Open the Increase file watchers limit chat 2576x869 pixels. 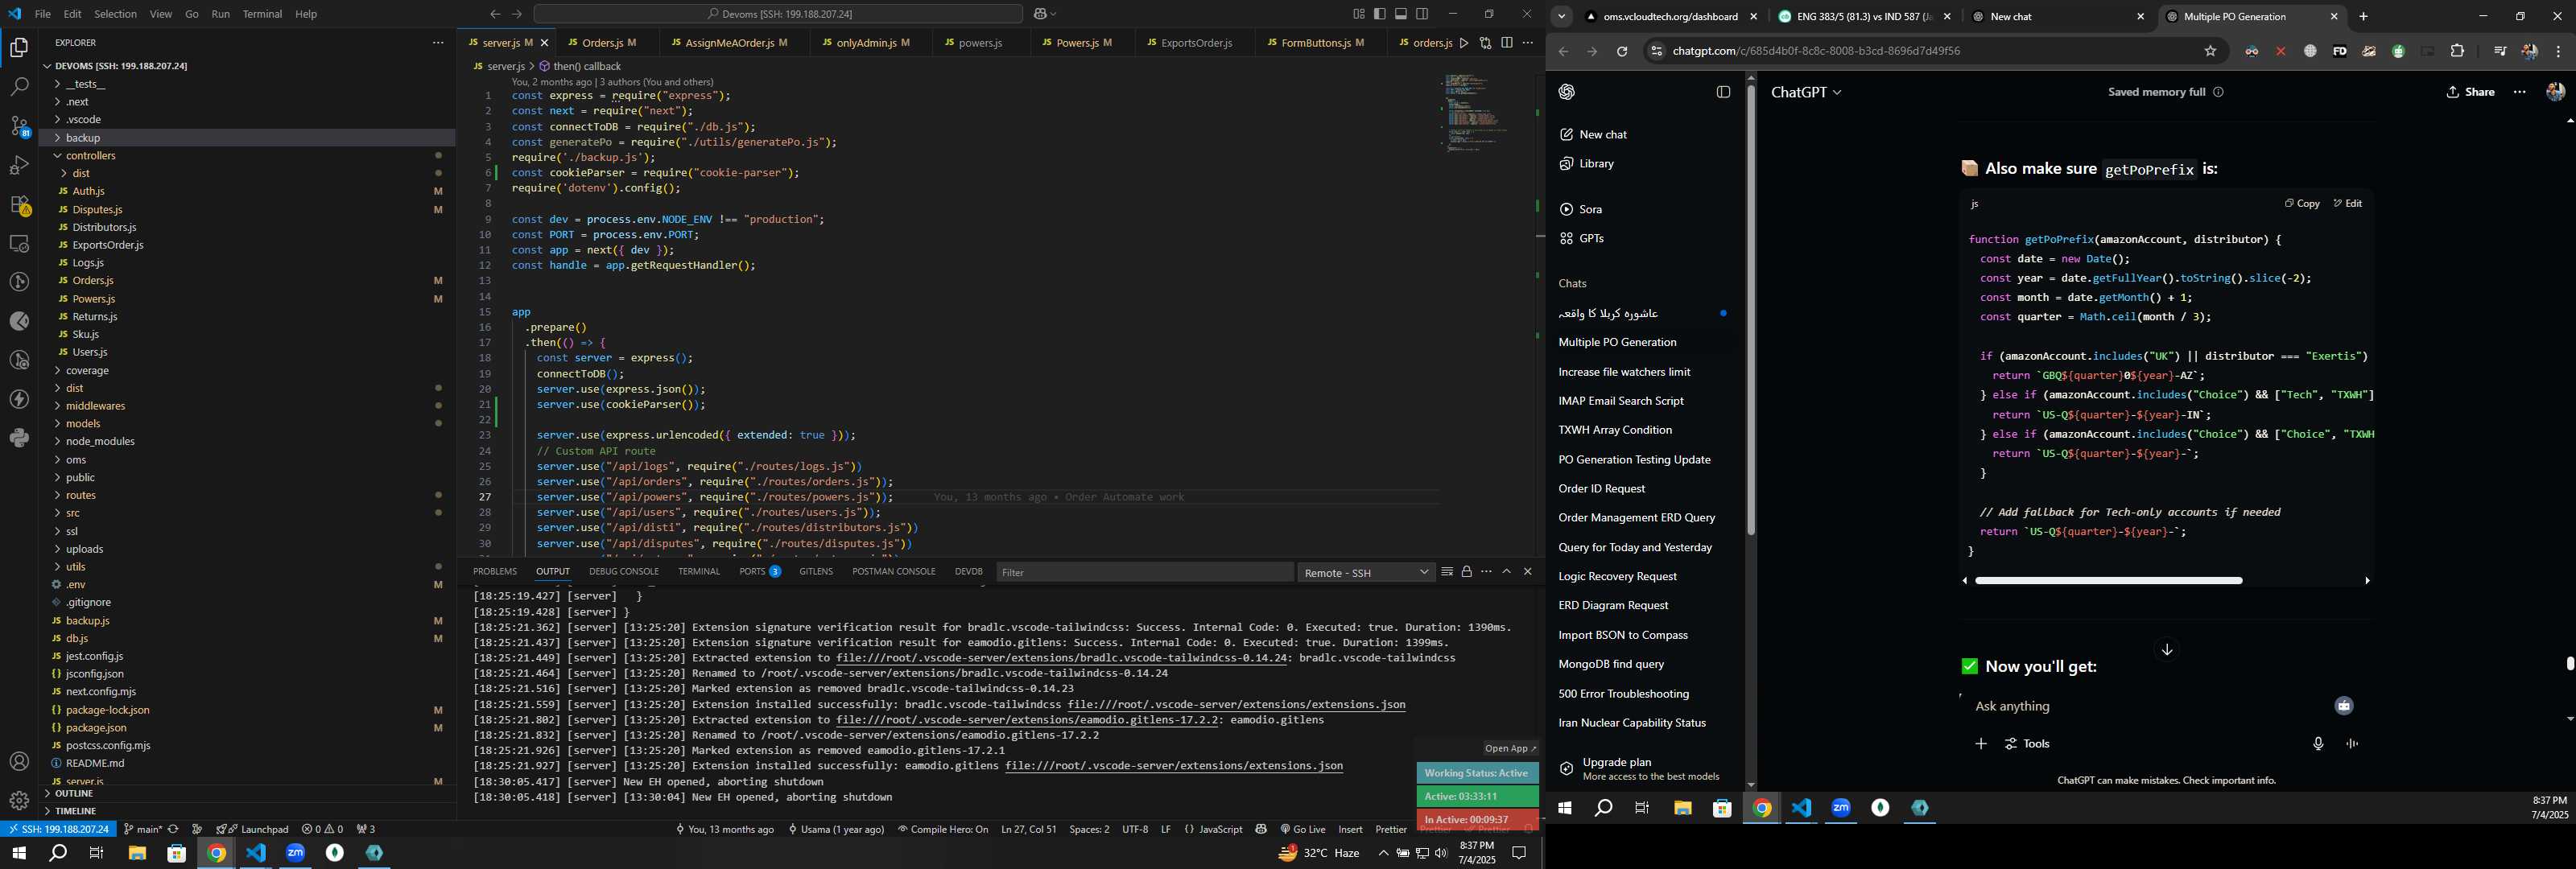[x=1624, y=372]
